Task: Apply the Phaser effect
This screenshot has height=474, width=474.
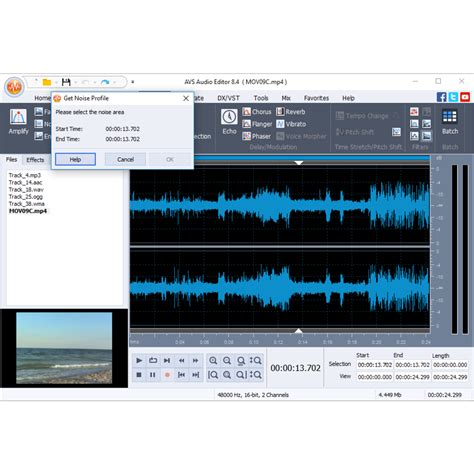Action: (x=256, y=136)
